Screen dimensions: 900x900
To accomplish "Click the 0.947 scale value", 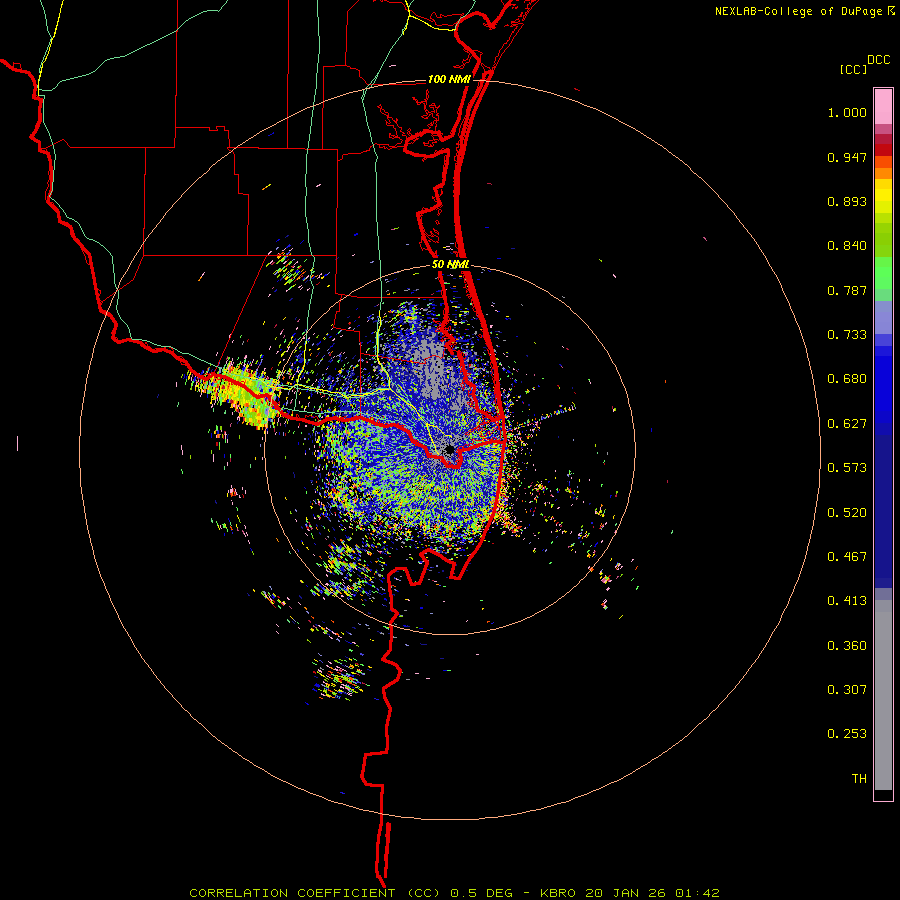I will (x=847, y=157).
